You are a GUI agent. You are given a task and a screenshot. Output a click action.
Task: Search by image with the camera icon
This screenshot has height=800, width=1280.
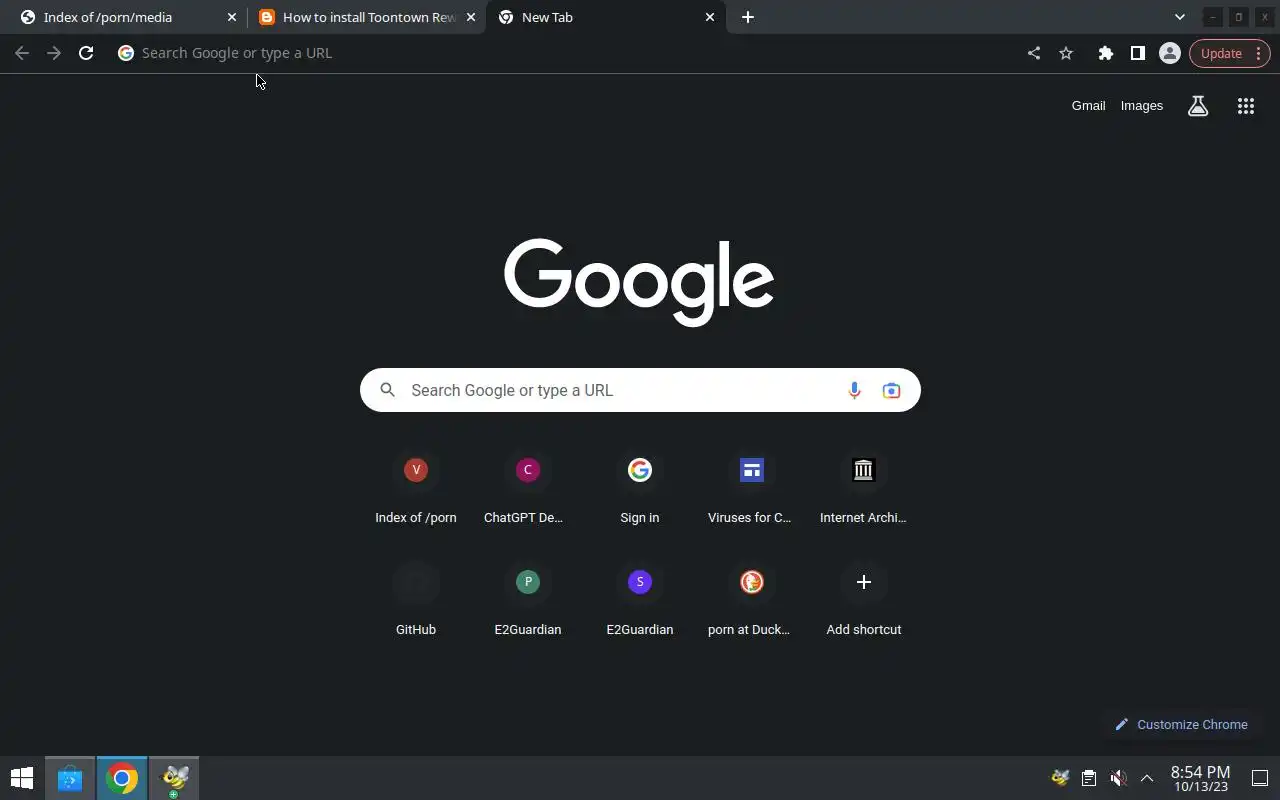891,390
